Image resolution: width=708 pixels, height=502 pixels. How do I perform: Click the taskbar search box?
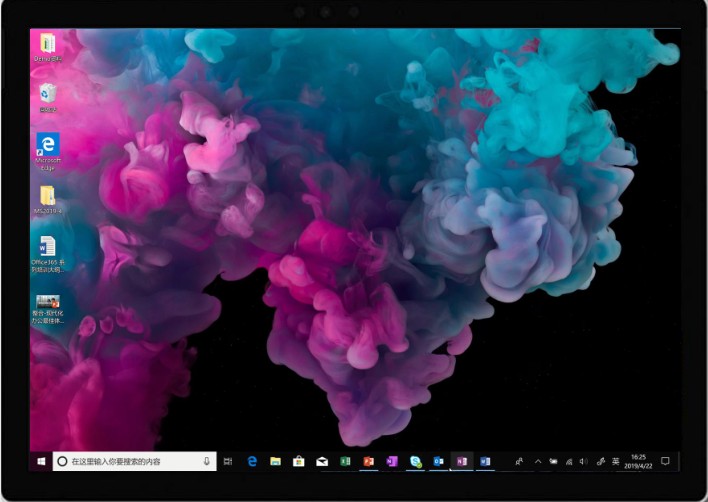135,461
